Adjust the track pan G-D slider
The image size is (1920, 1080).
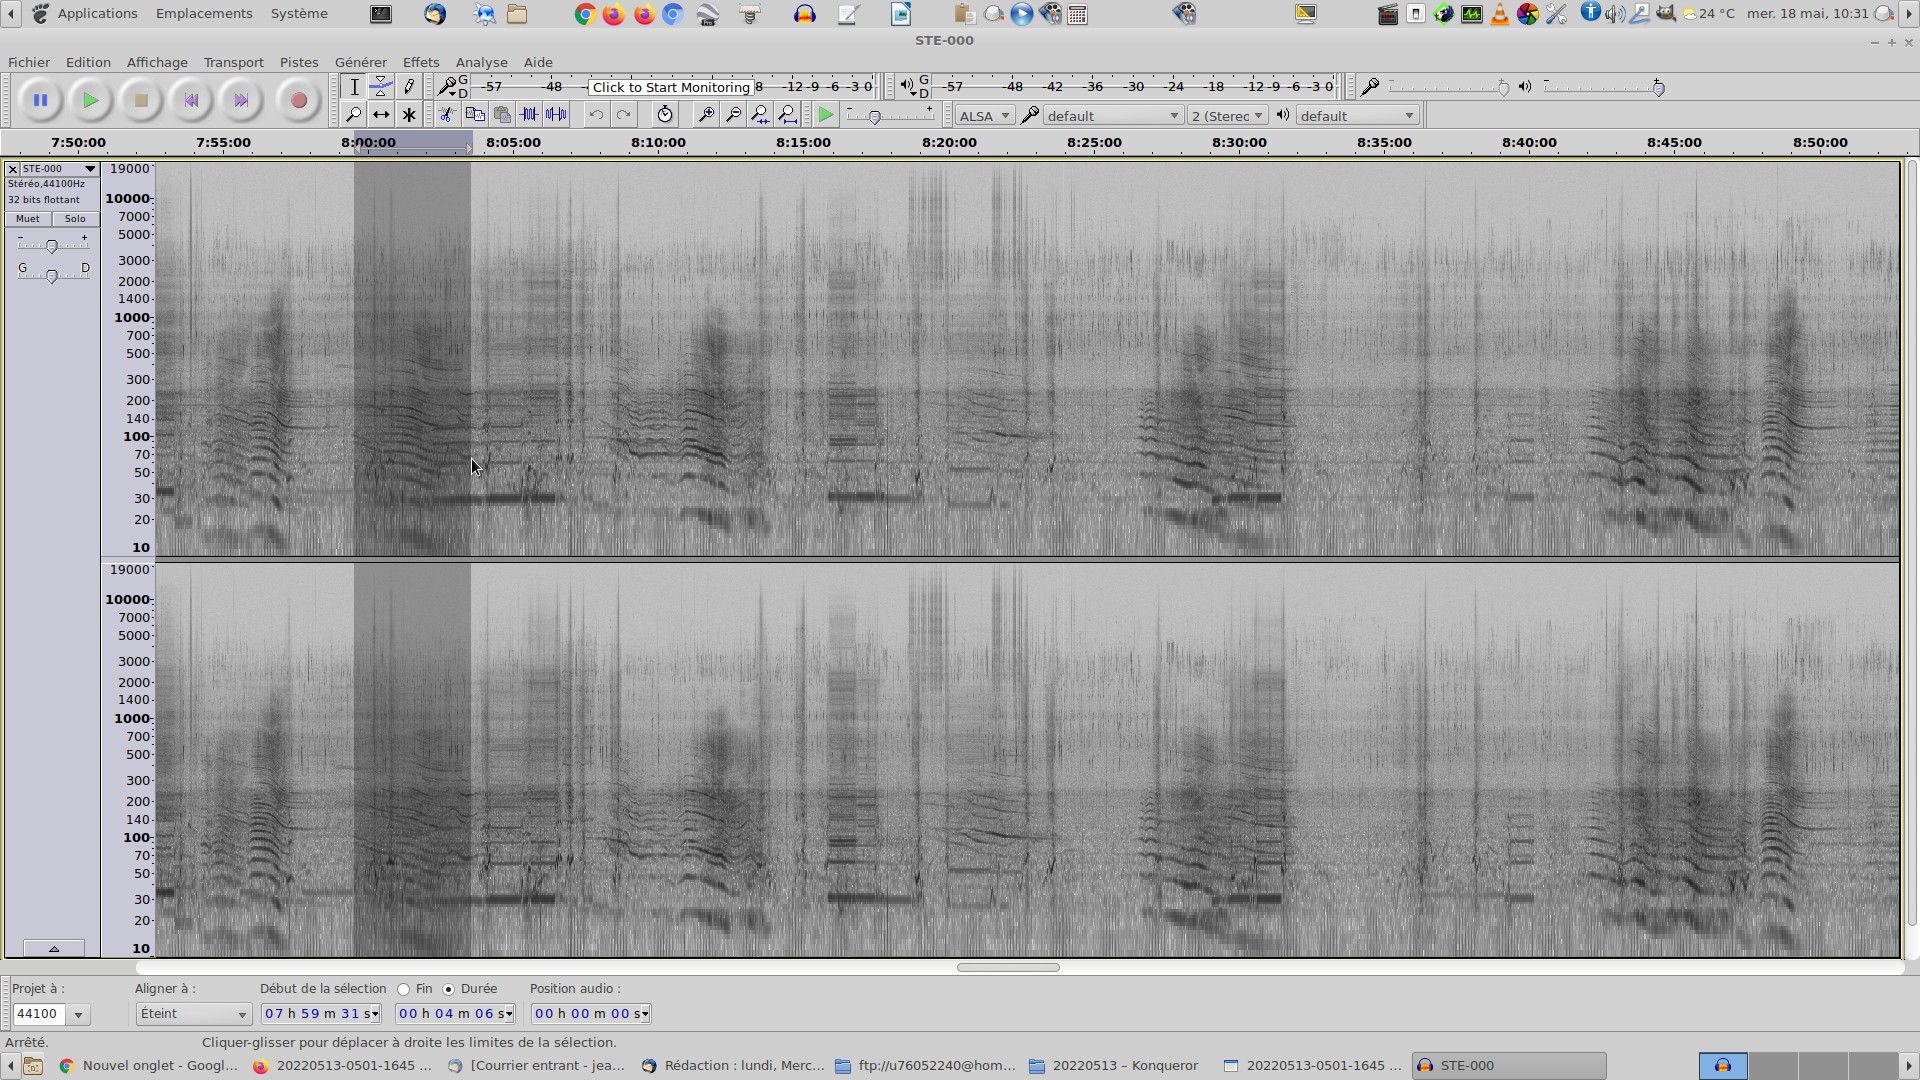click(52, 276)
